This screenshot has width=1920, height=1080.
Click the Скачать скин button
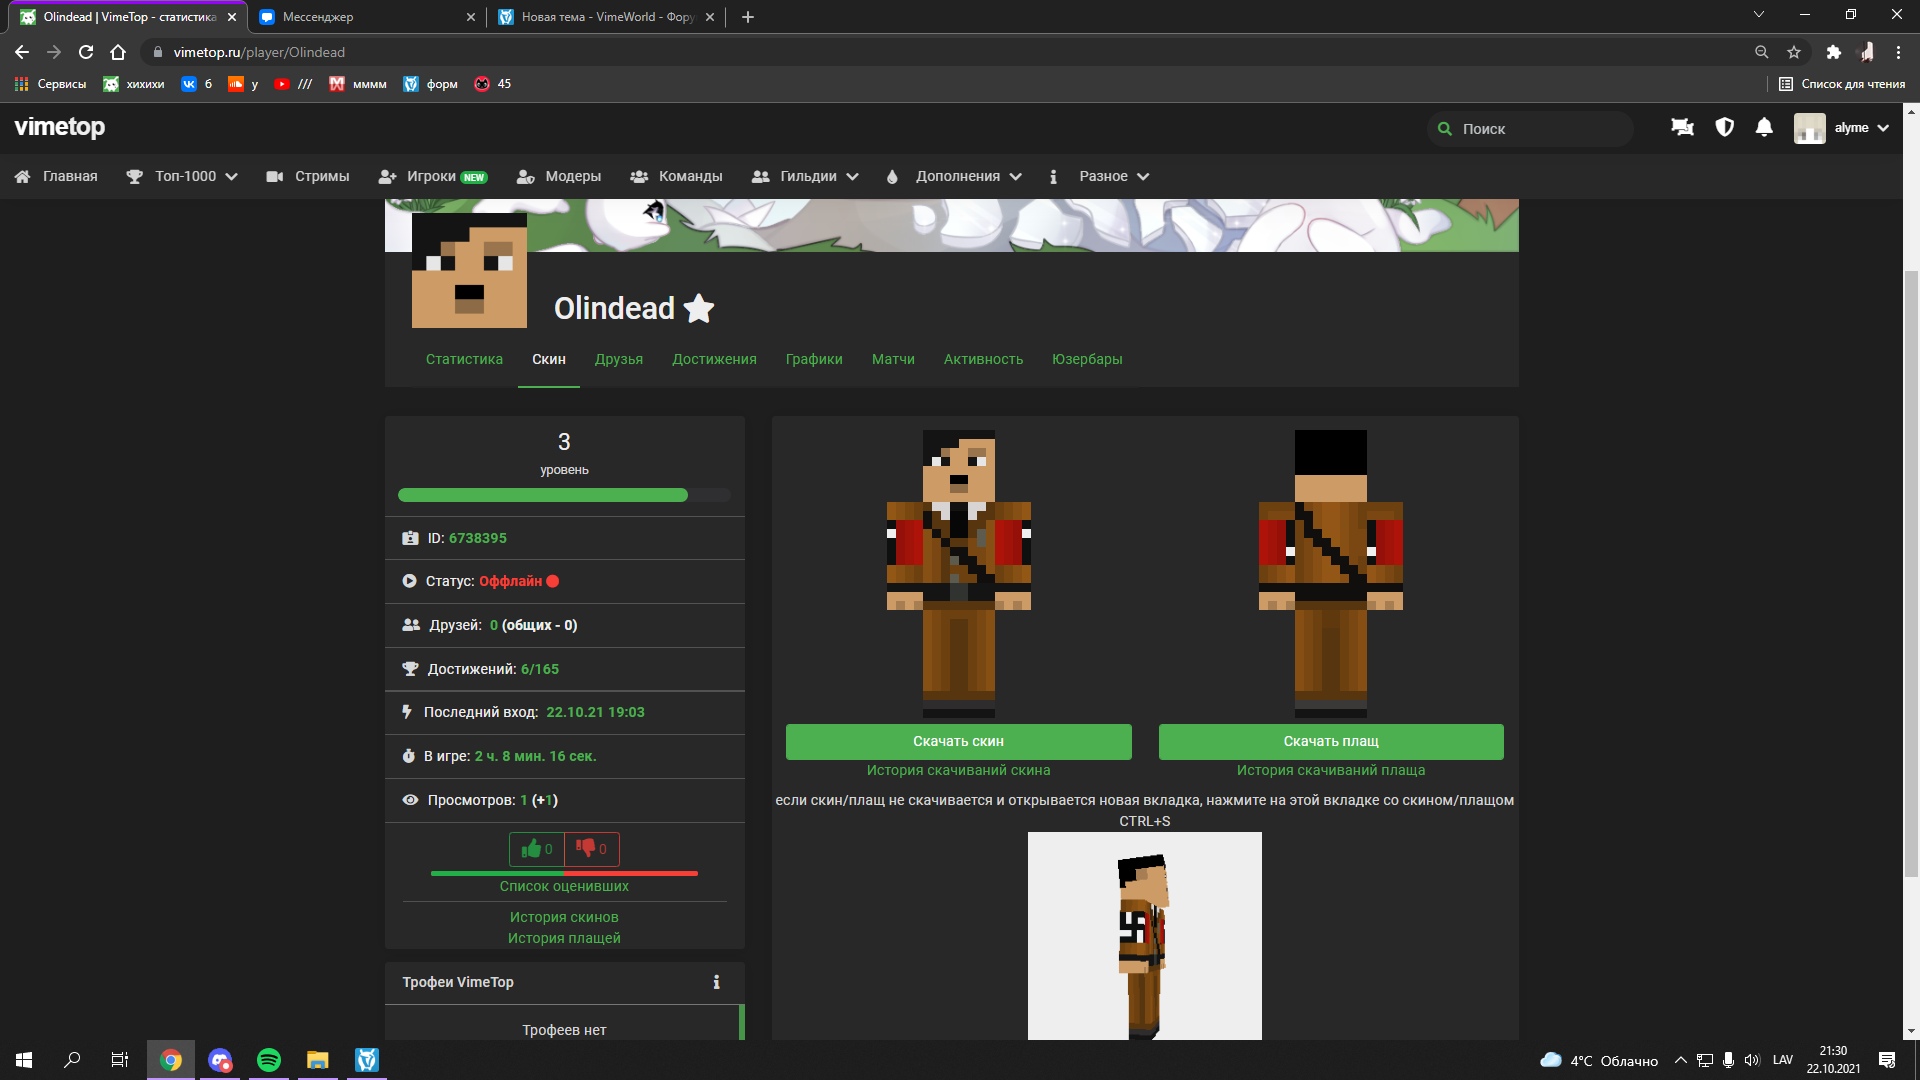click(958, 741)
